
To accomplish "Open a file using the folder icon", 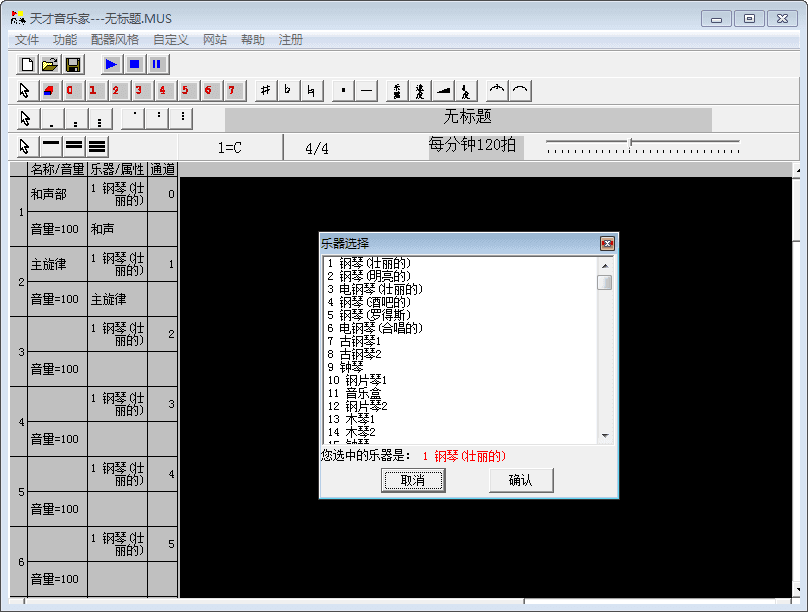I will [x=50, y=64].
